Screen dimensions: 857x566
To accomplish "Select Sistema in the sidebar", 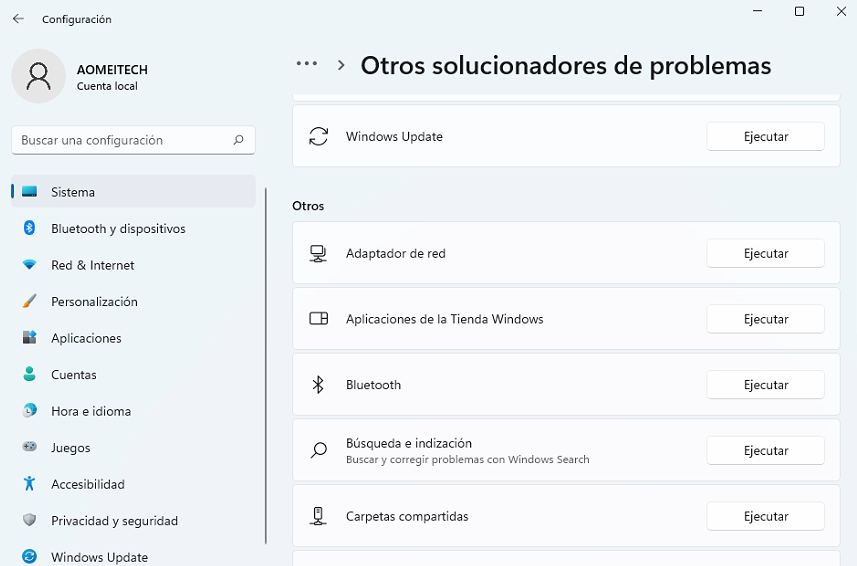I will coord(73,192).
